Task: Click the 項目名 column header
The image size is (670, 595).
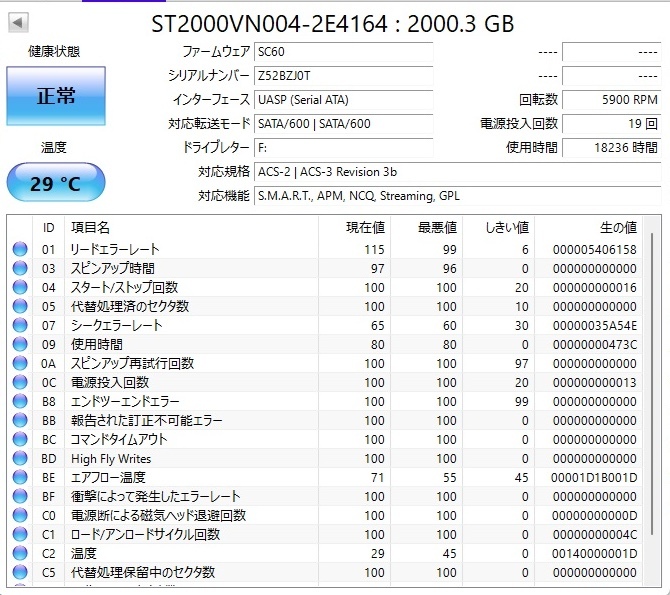Action: (191, 227)
